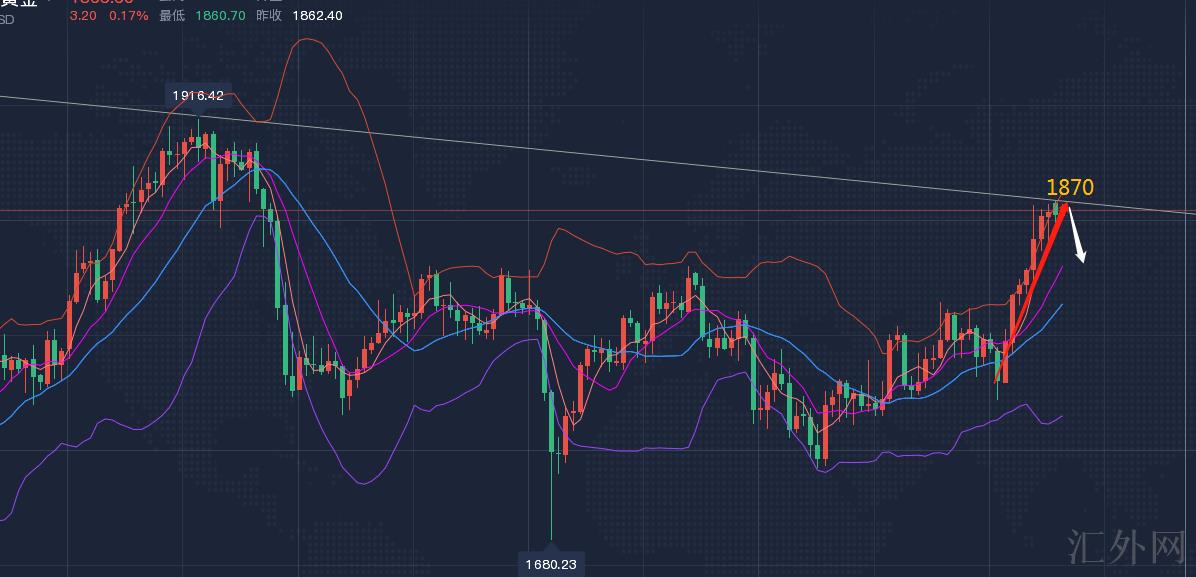Click the 0.17% change percentage
Viewport: 1196px width, 577px height.
[x=128, y=16]
